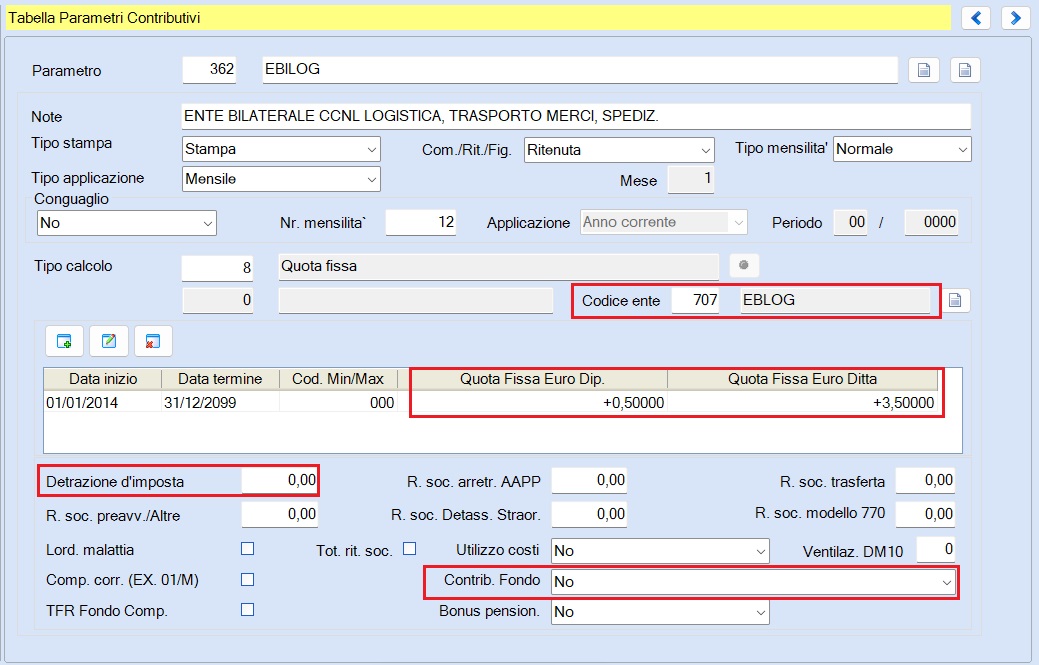The height and width of the screenshot is (665, 1039).
Task: Edit the selected quota table row
Action: tap(109, 341)
